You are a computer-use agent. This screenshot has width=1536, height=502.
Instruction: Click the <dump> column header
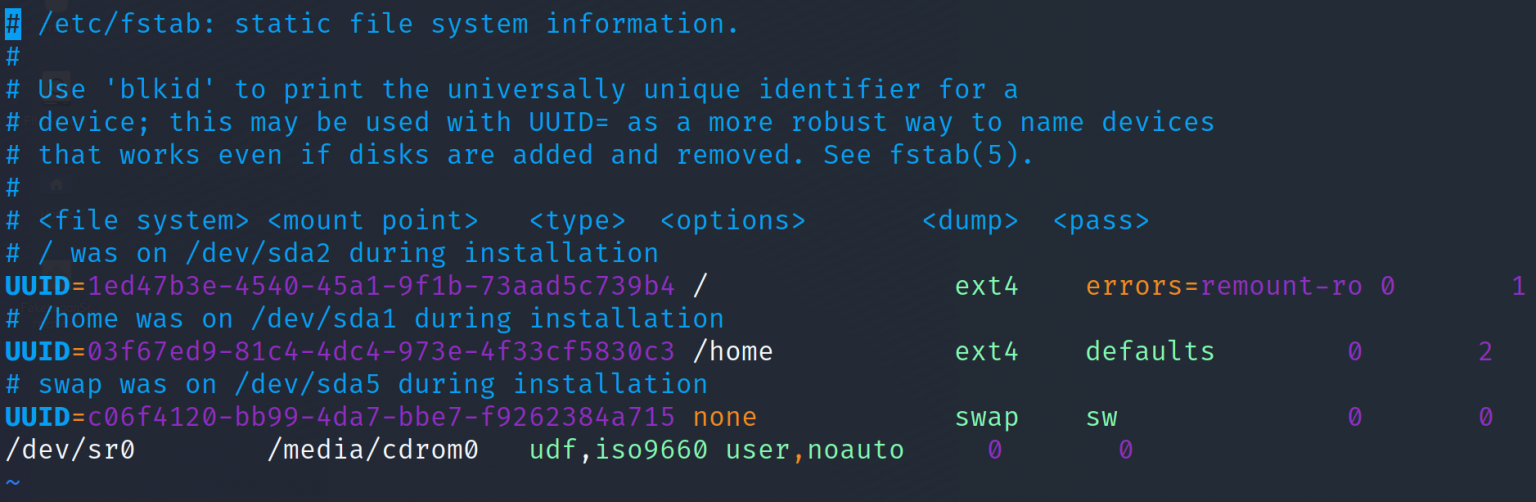[x=970, y=220]
